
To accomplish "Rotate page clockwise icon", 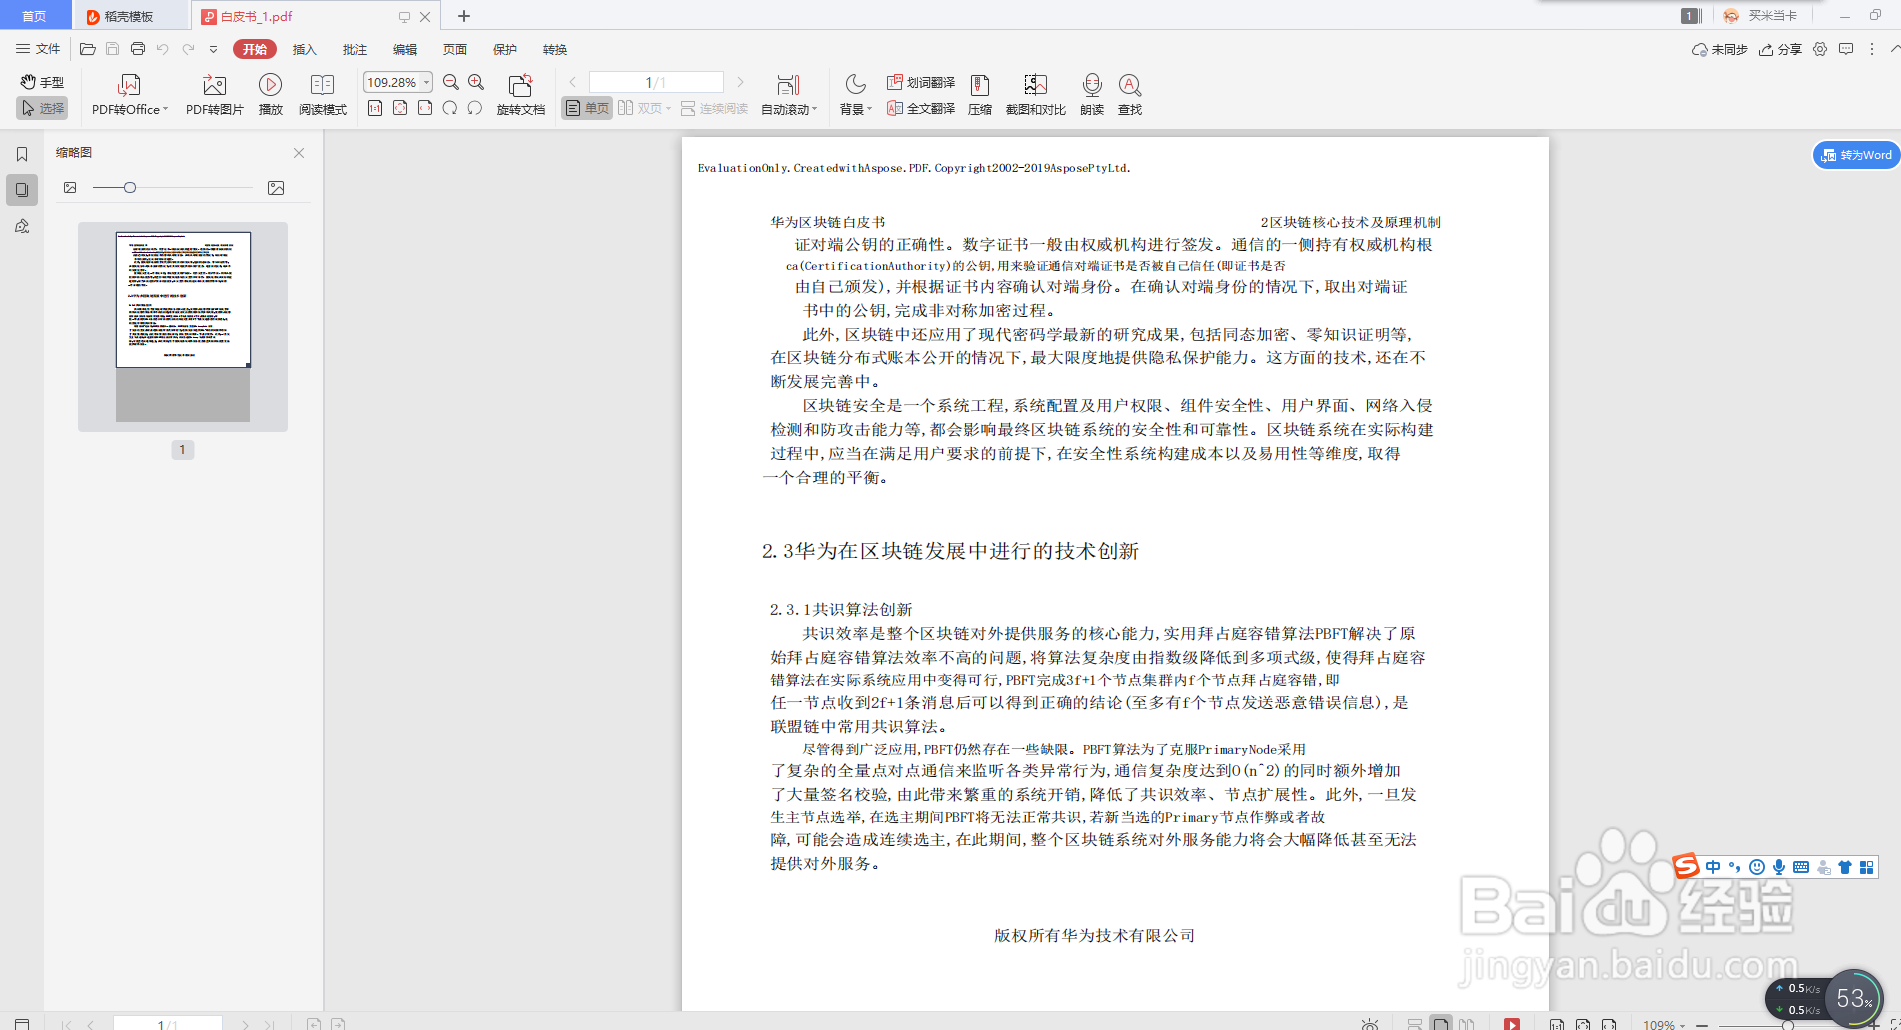I will (450, 108).
